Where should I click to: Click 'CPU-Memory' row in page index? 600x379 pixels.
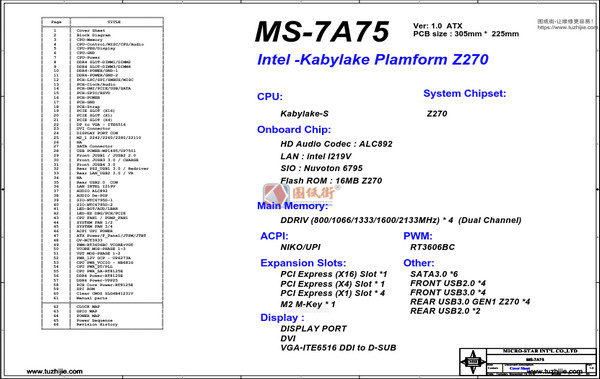tap(90, 40)
